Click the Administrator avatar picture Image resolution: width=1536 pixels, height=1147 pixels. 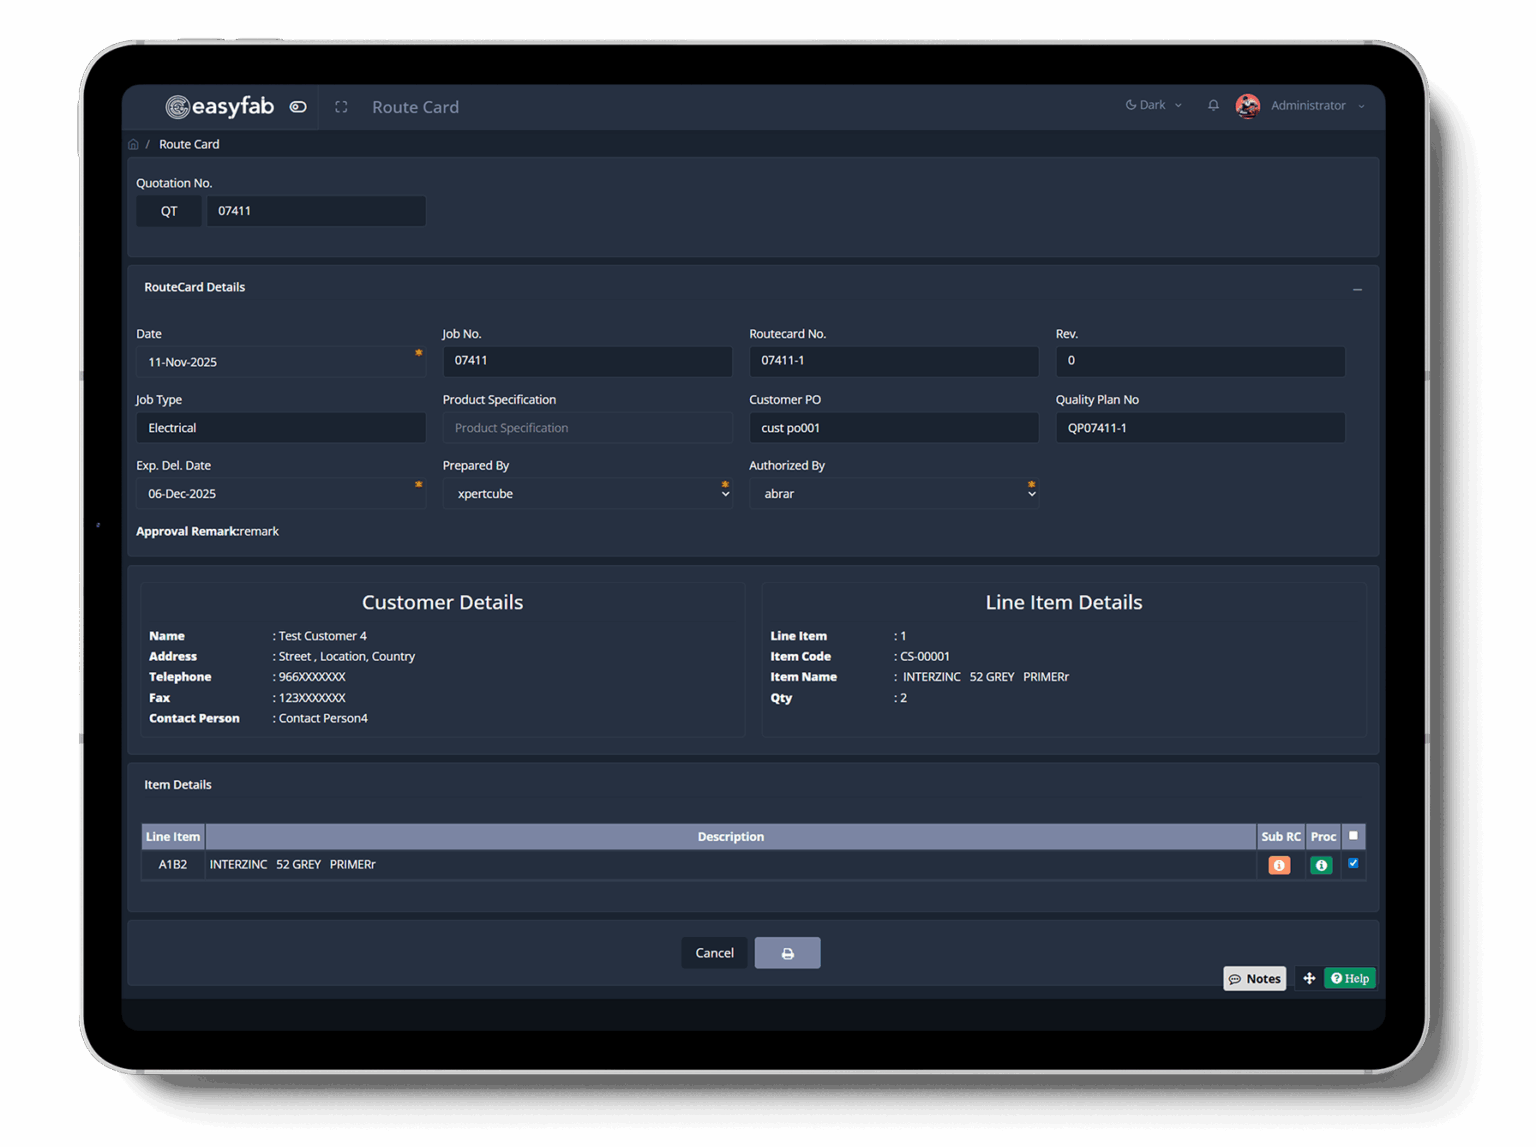[1248, 106]
